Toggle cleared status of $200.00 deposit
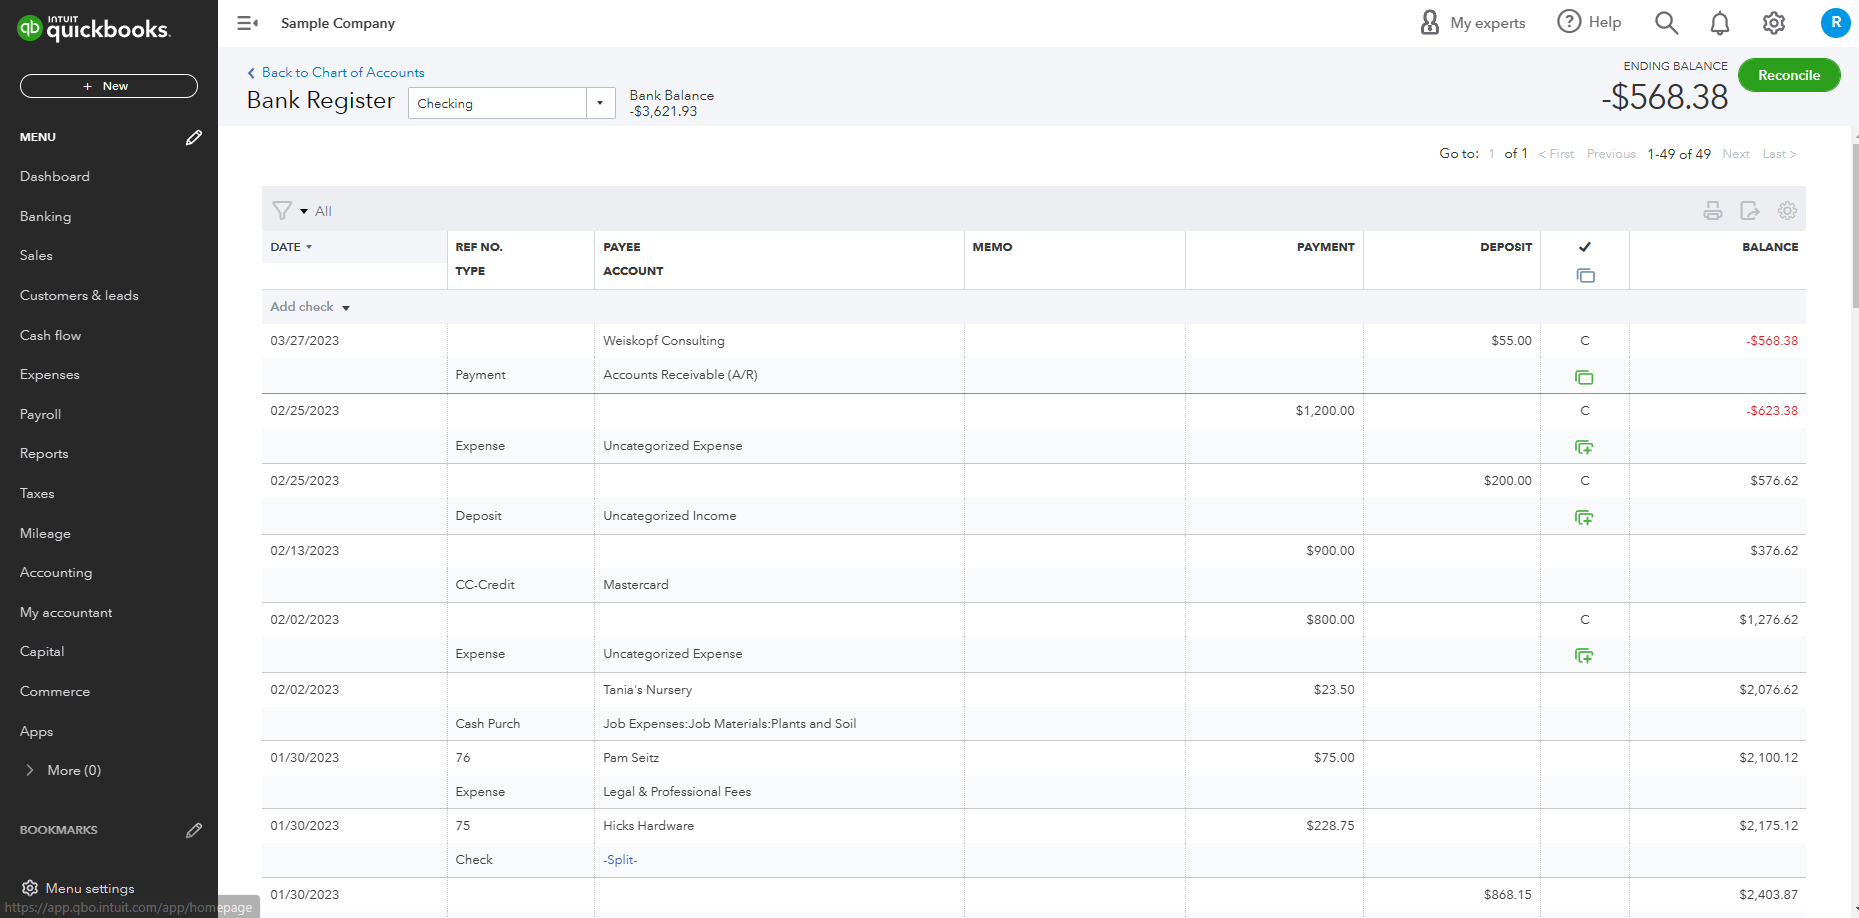This screenshot has width=1859, height=918. 1584,481
